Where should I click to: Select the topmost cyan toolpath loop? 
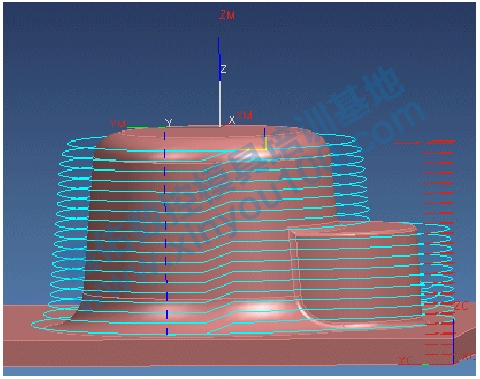coord(210,142)
